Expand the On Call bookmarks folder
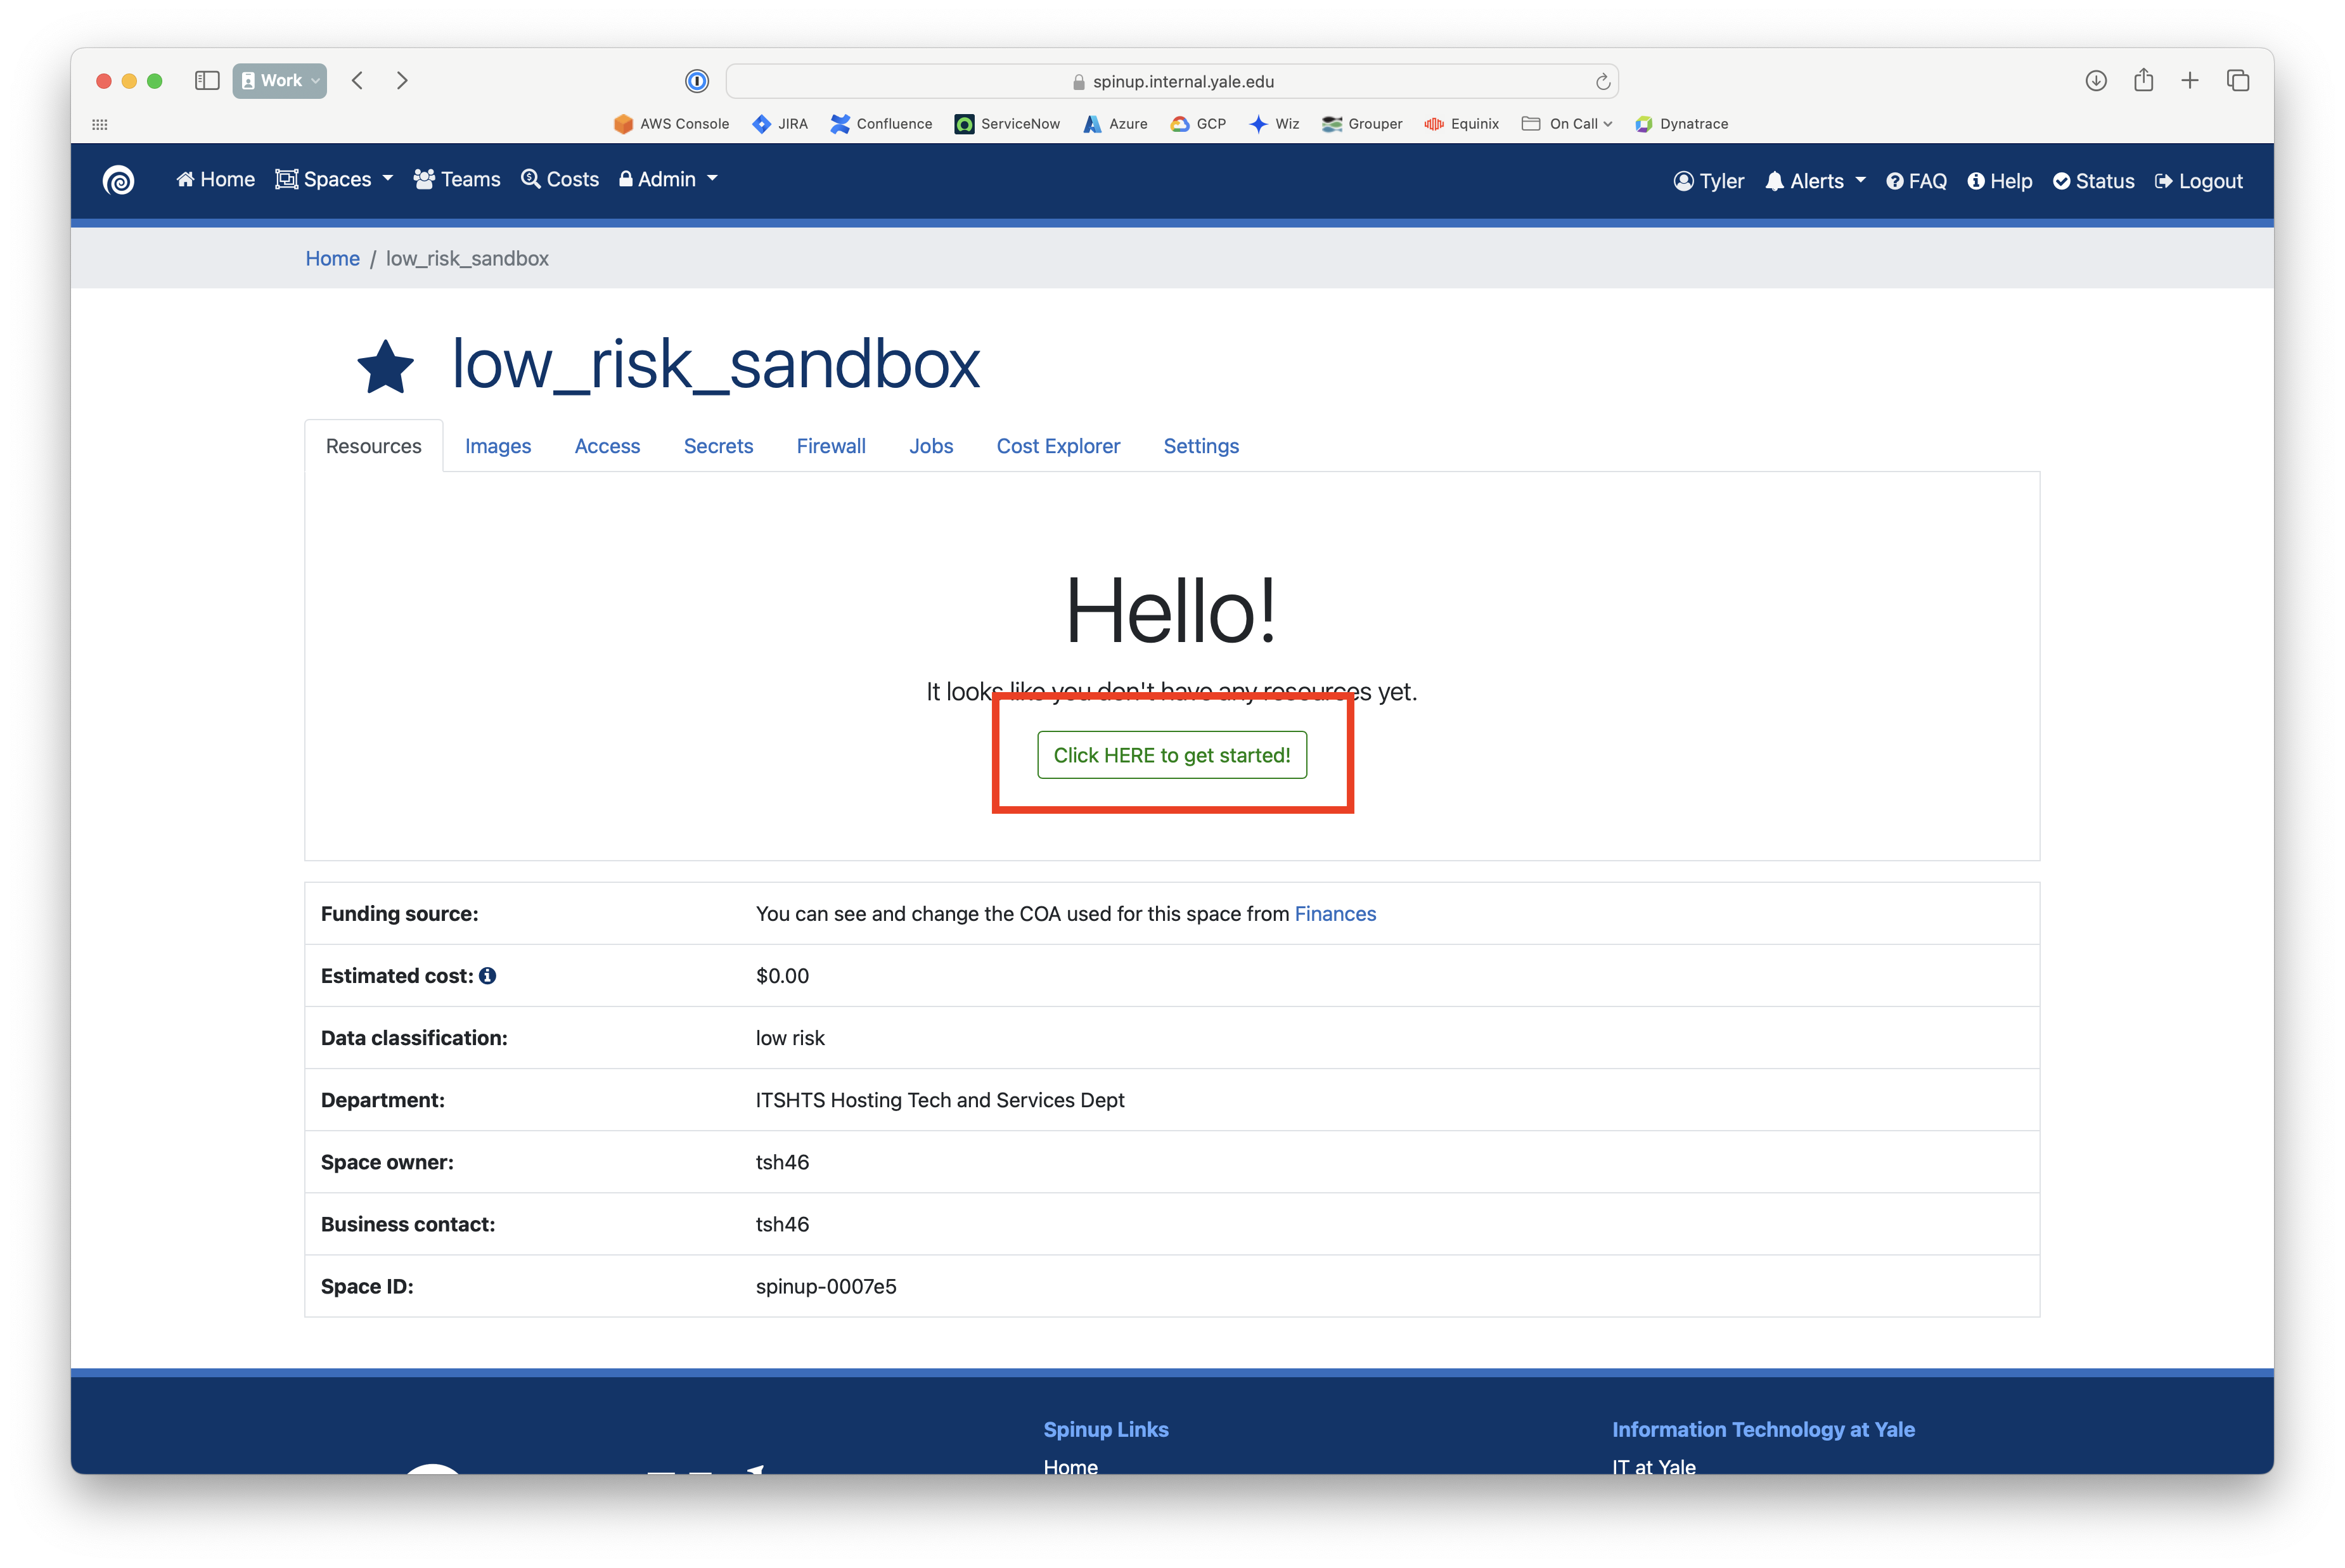Viewport: 2345px width, 1568px height. [1566, 124]
